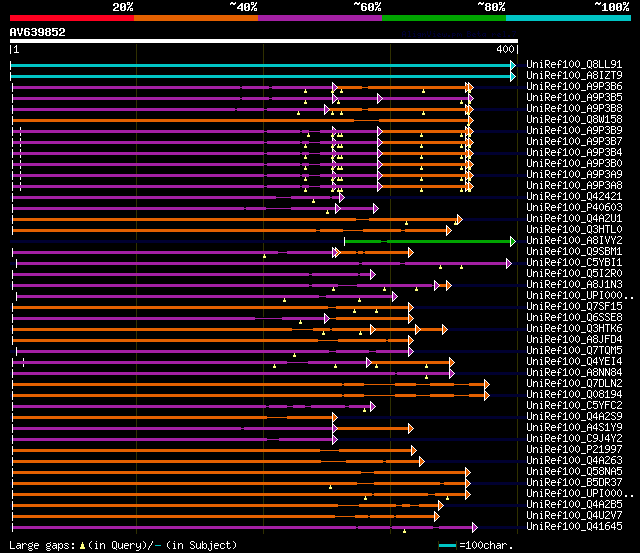This screenshot has height=553, width=640.
Task: Open UniRef100_A8NN84 entry
Action: [574, 373]
